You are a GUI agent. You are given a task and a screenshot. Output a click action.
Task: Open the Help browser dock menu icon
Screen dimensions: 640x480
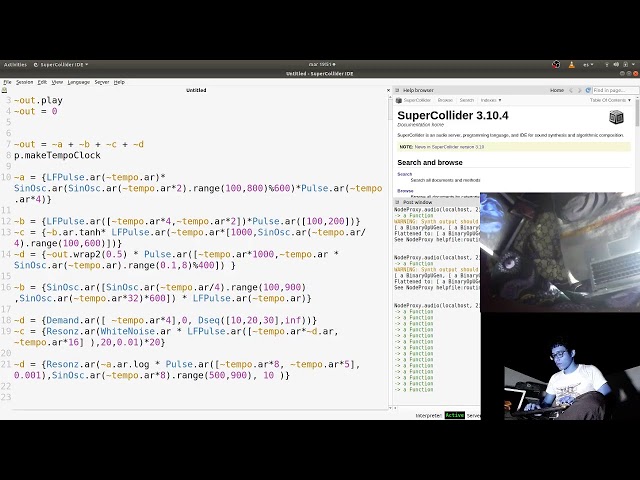pos(397,90)
